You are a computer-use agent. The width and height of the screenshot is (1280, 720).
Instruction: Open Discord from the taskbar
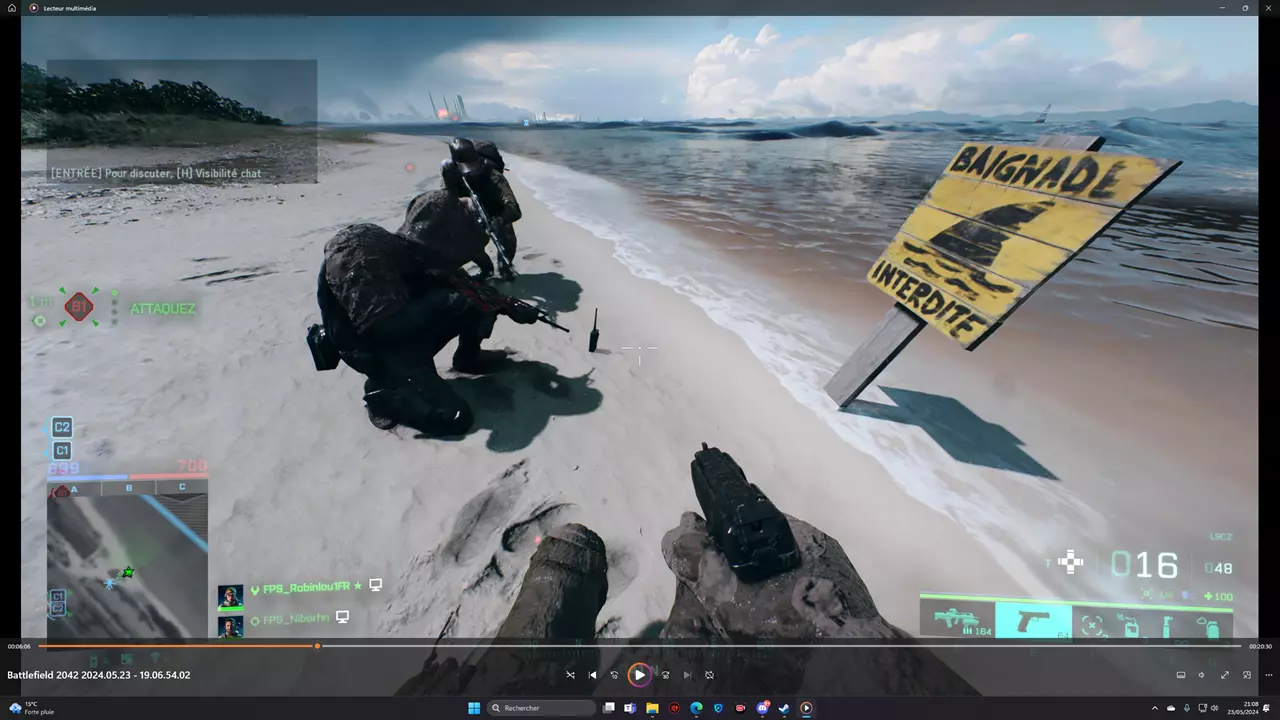[x=762, y=708]
